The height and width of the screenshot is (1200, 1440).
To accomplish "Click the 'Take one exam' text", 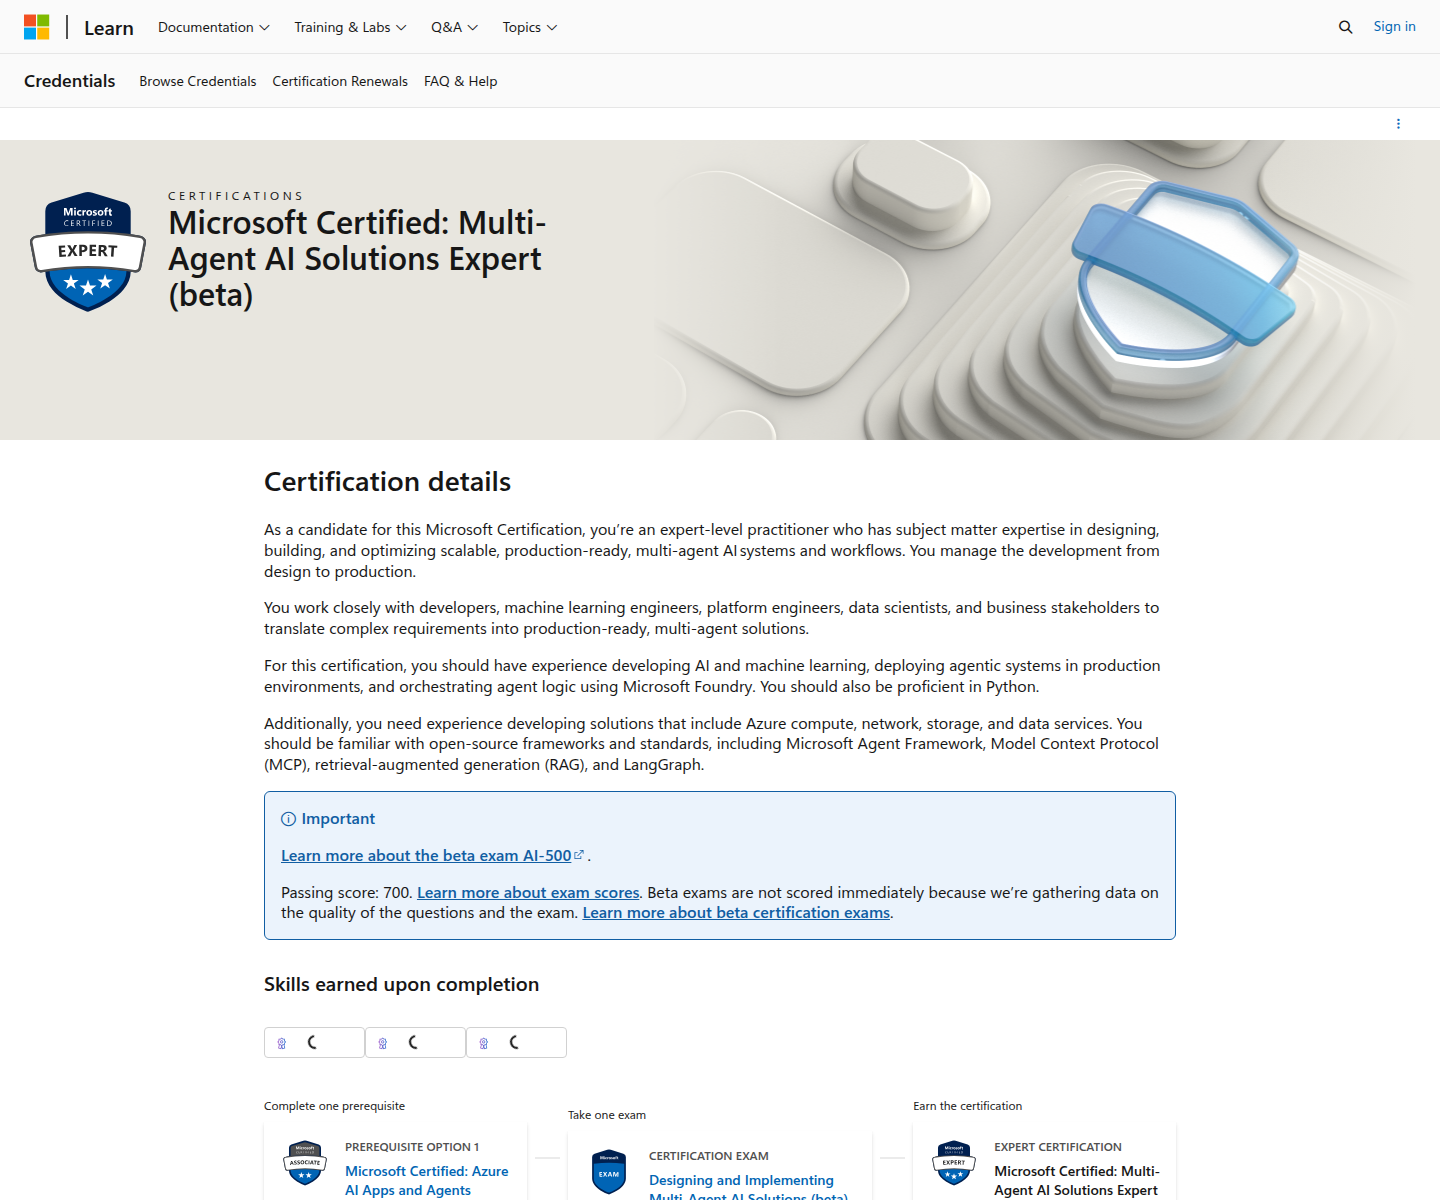I will tap(607, 1115).
